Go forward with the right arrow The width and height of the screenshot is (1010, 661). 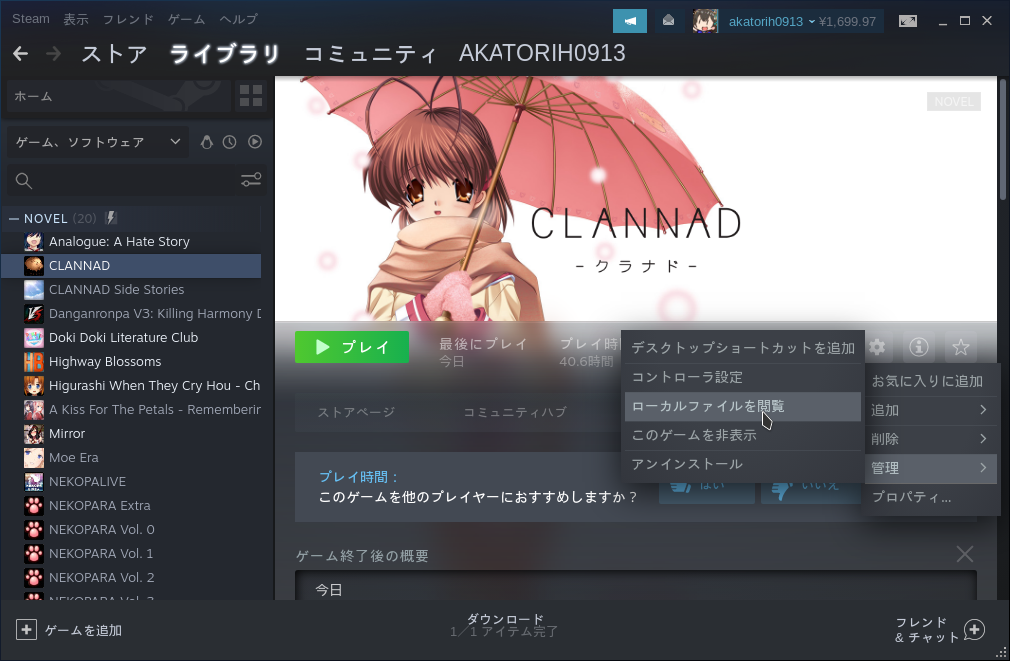(x=53, y=53)
